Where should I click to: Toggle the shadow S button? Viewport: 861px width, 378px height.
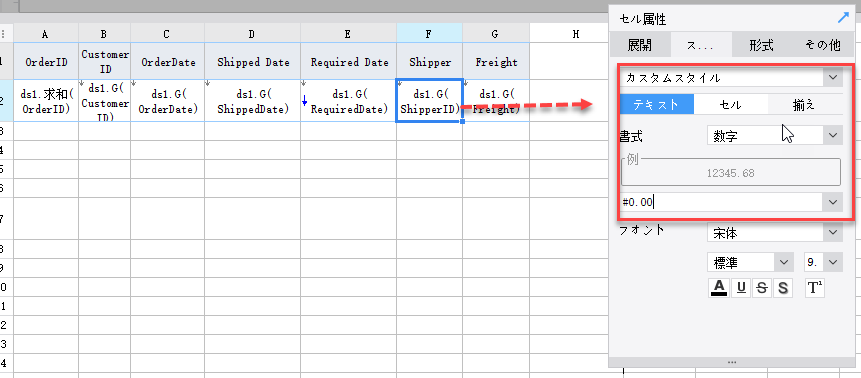pyautogui.click(x=783, y=288)
